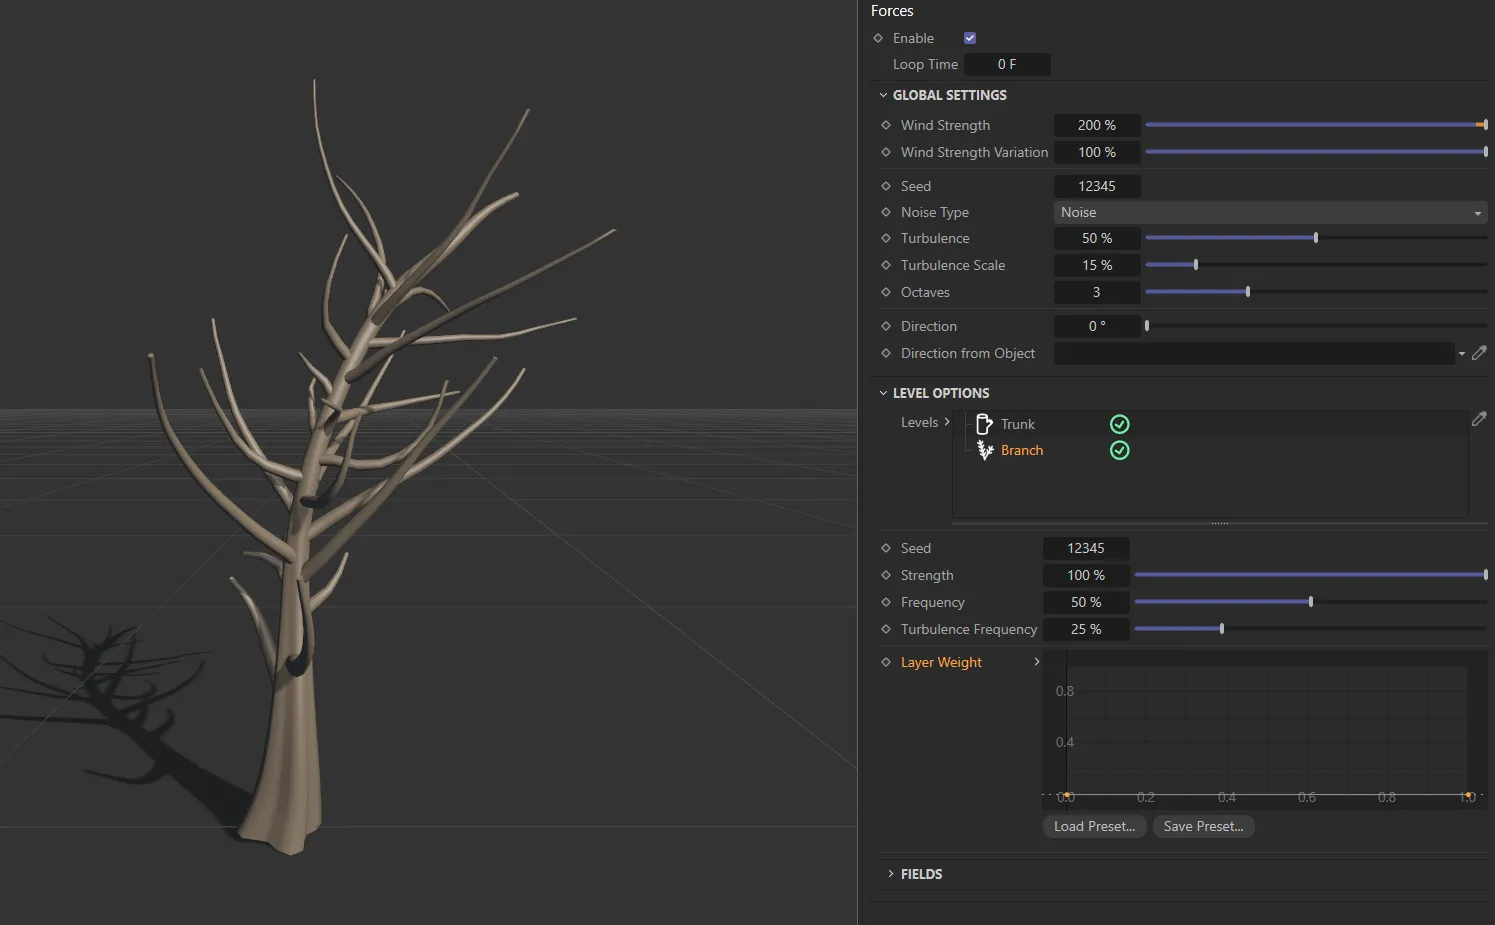Collapse the GLOBAL SETTINGS section
Screen dimensions: 1495x925
[883, 95]
